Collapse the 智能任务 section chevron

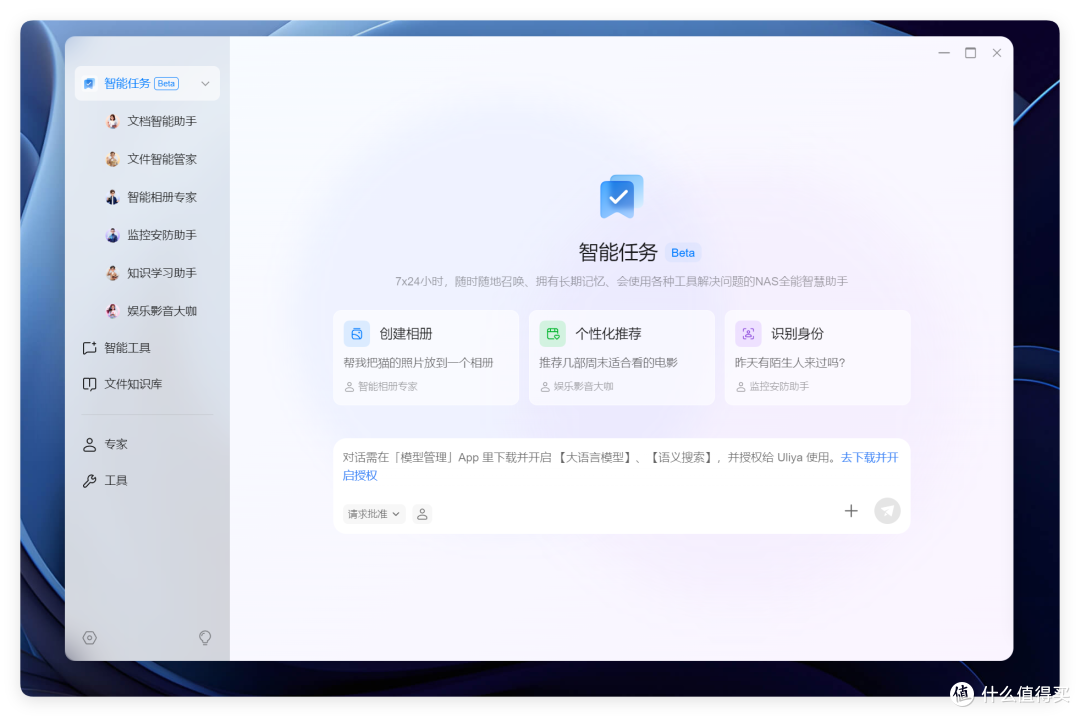point(205,84)
